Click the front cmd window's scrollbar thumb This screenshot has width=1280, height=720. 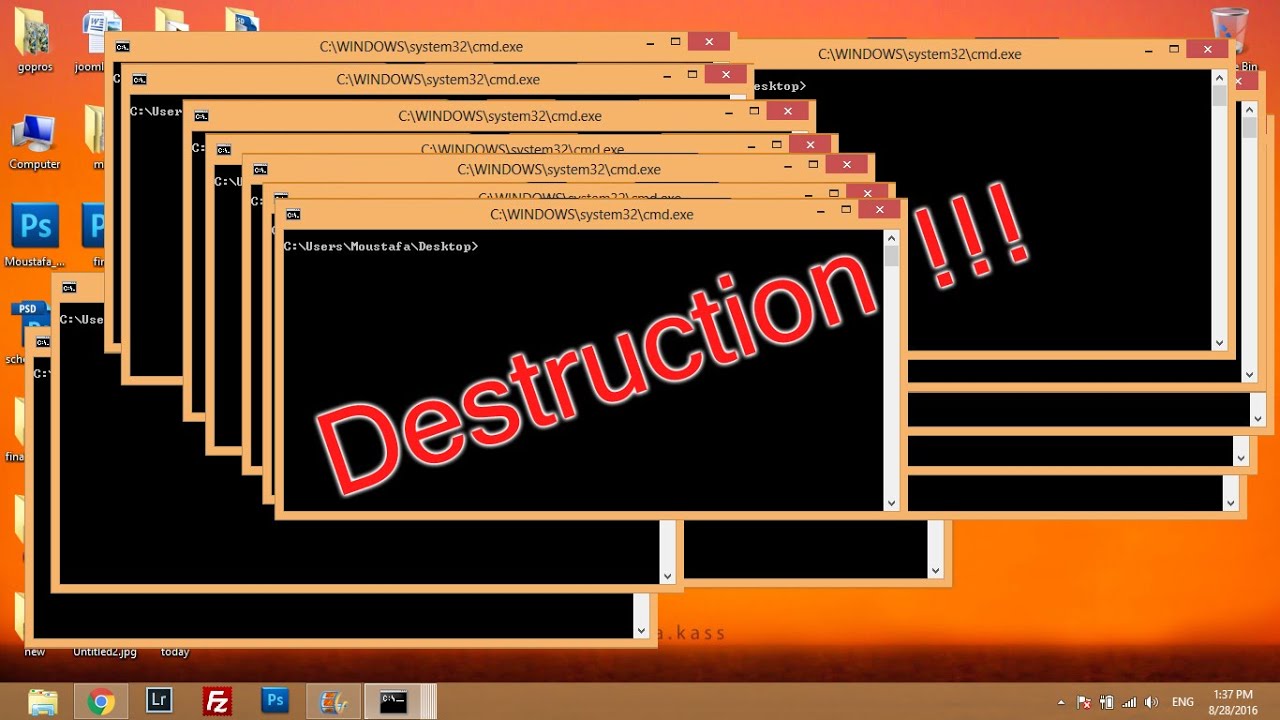892,256
